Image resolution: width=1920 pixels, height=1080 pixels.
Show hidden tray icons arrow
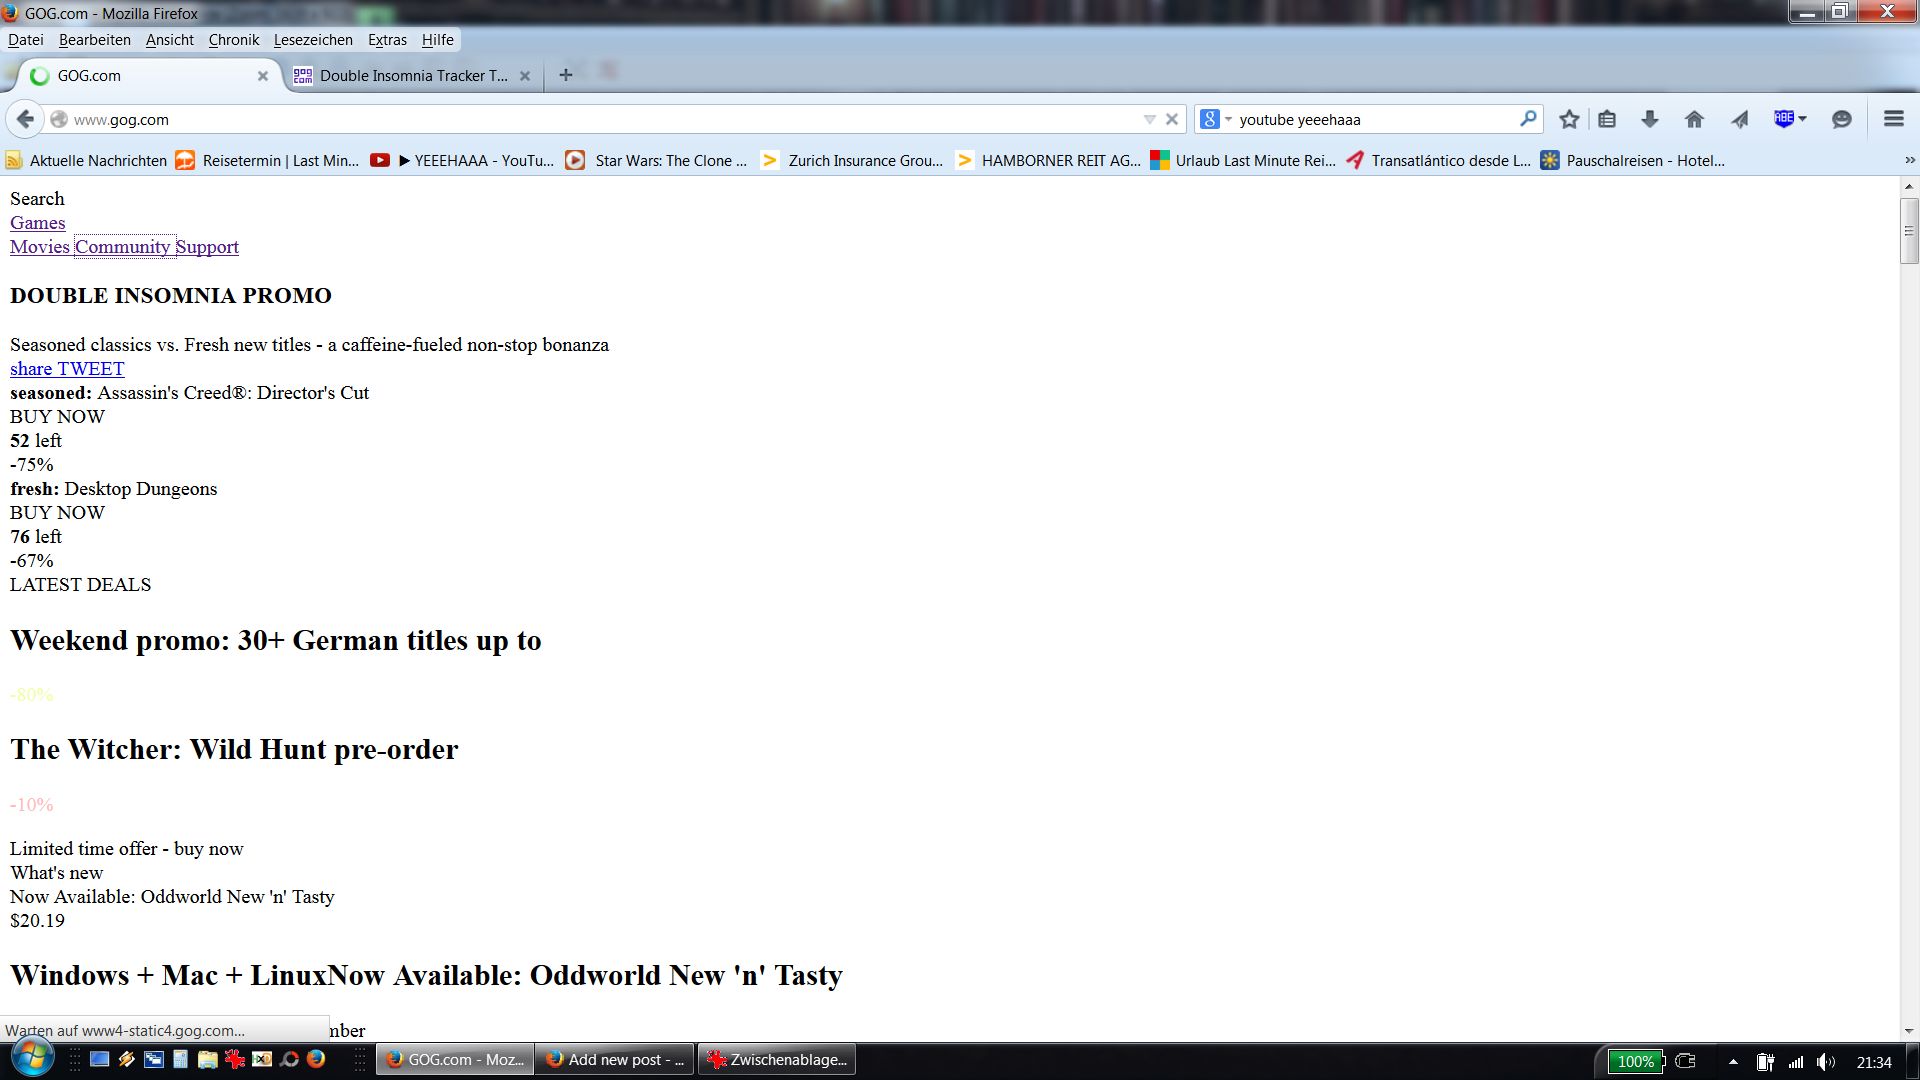coord(1733,1062)
